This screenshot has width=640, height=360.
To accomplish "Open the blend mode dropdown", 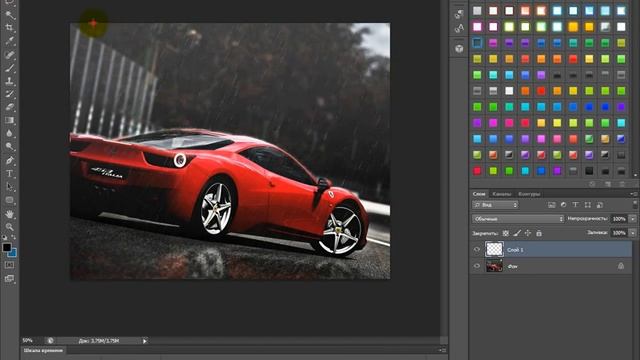I will (x=518, y=219).
